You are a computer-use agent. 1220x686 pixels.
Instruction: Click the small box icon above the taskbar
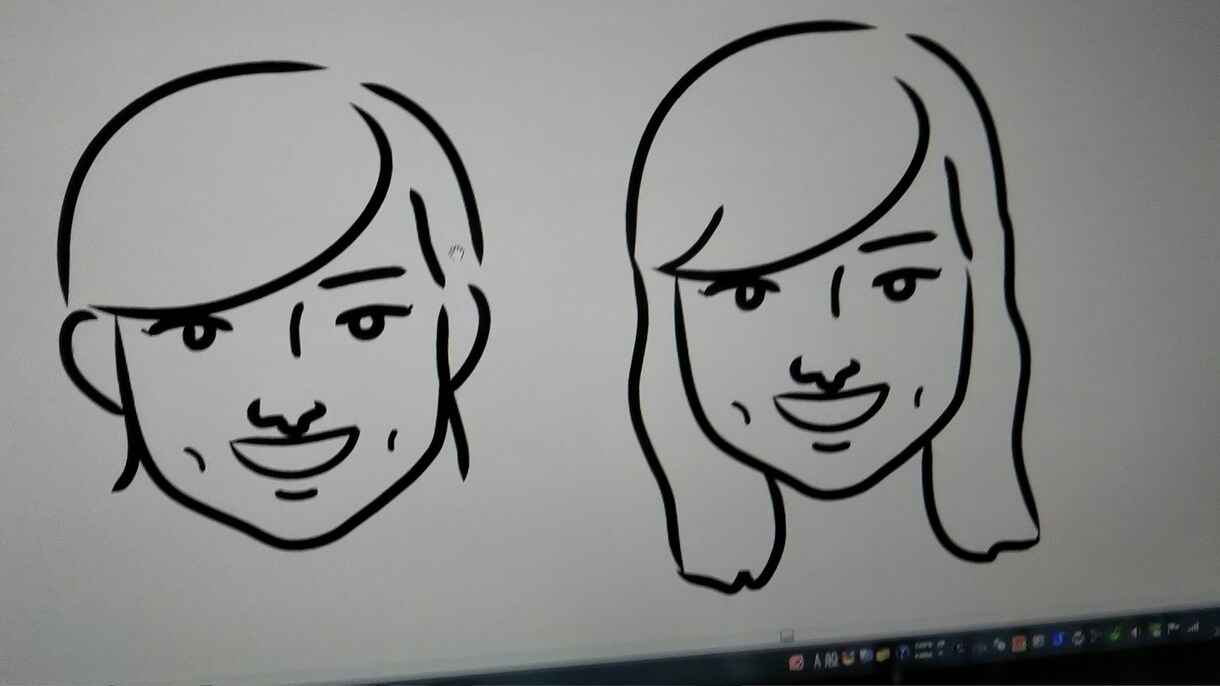(787, 635)
